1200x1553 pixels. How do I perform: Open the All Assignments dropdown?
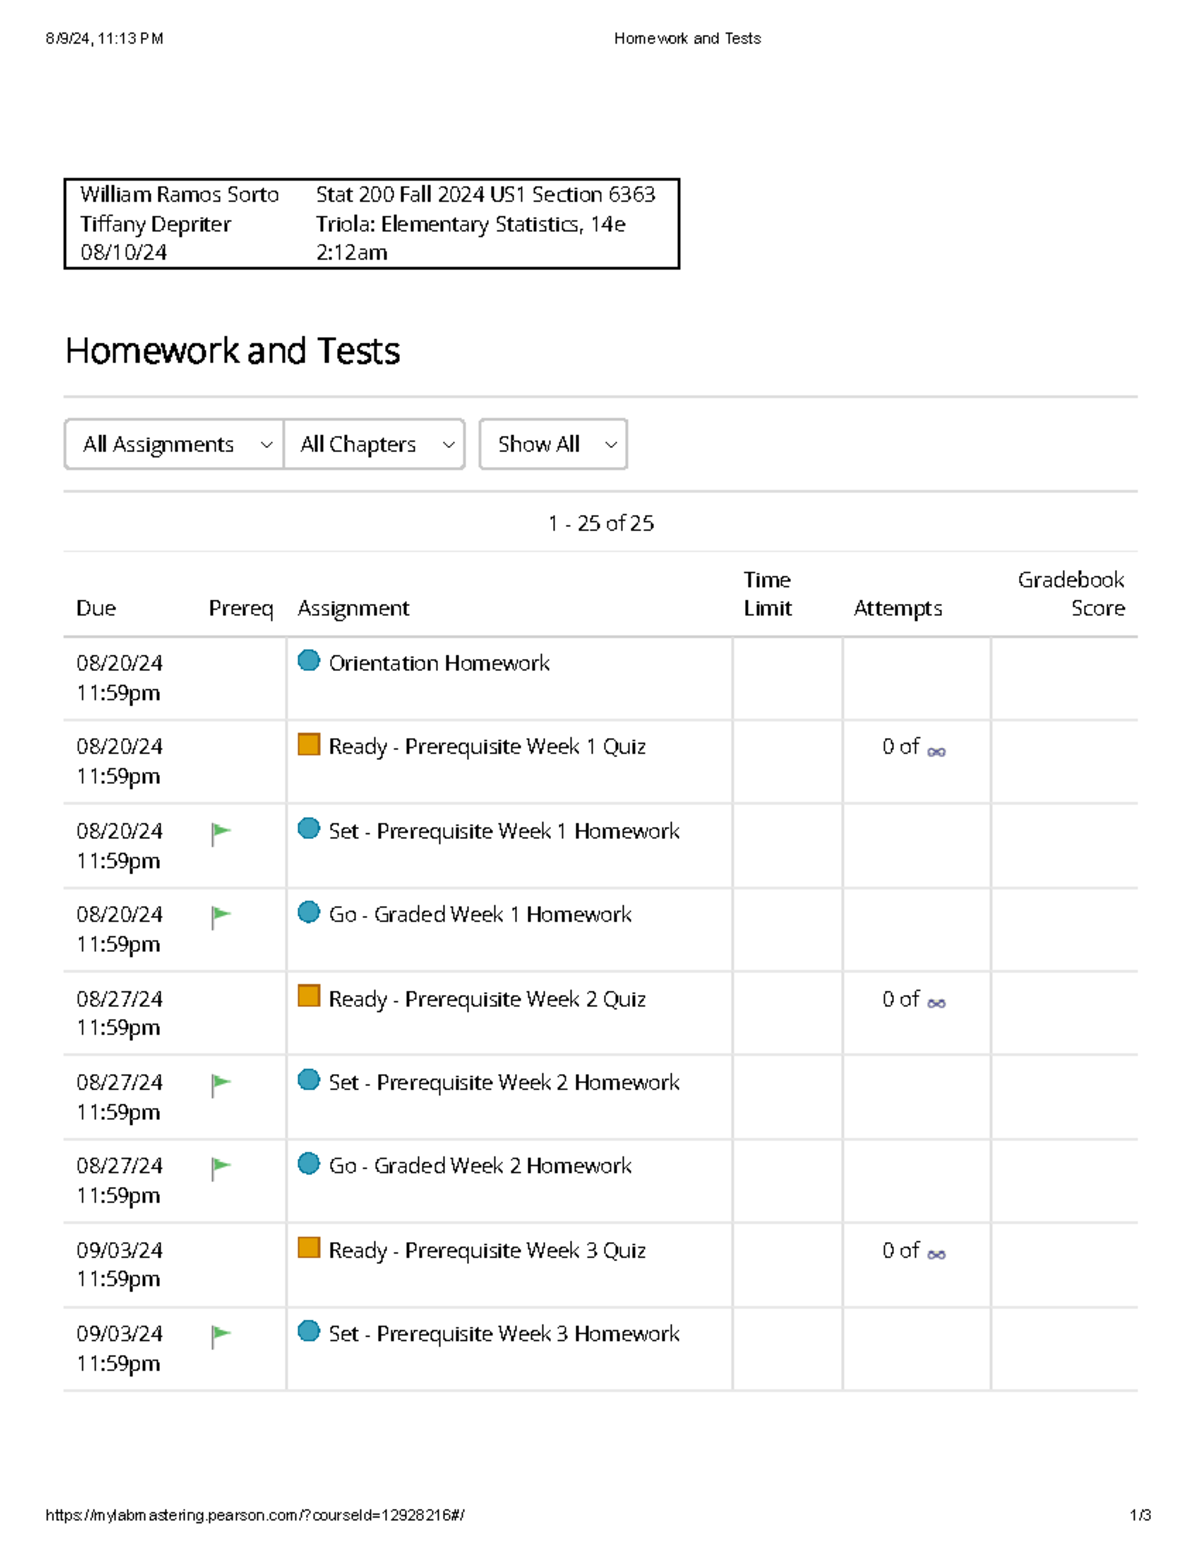(x=172, y=444)
